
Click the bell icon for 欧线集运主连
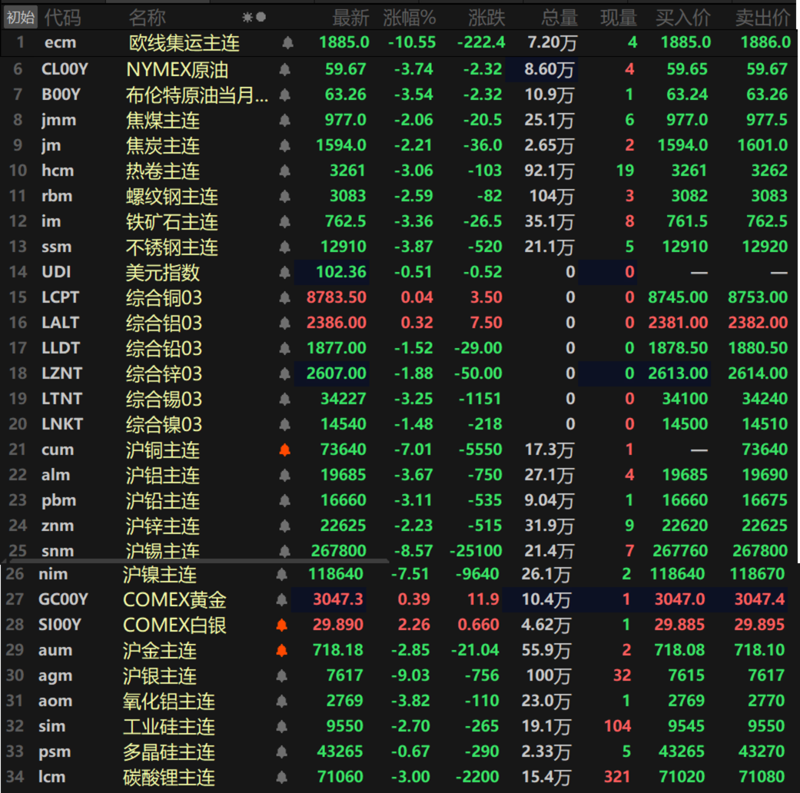click(288, 43)
